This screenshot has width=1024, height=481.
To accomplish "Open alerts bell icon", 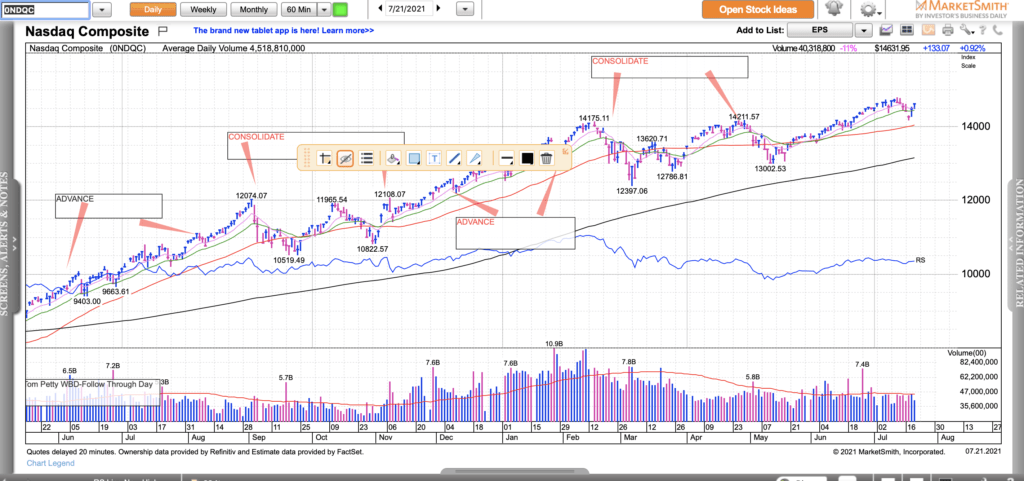I will (834, 8).
